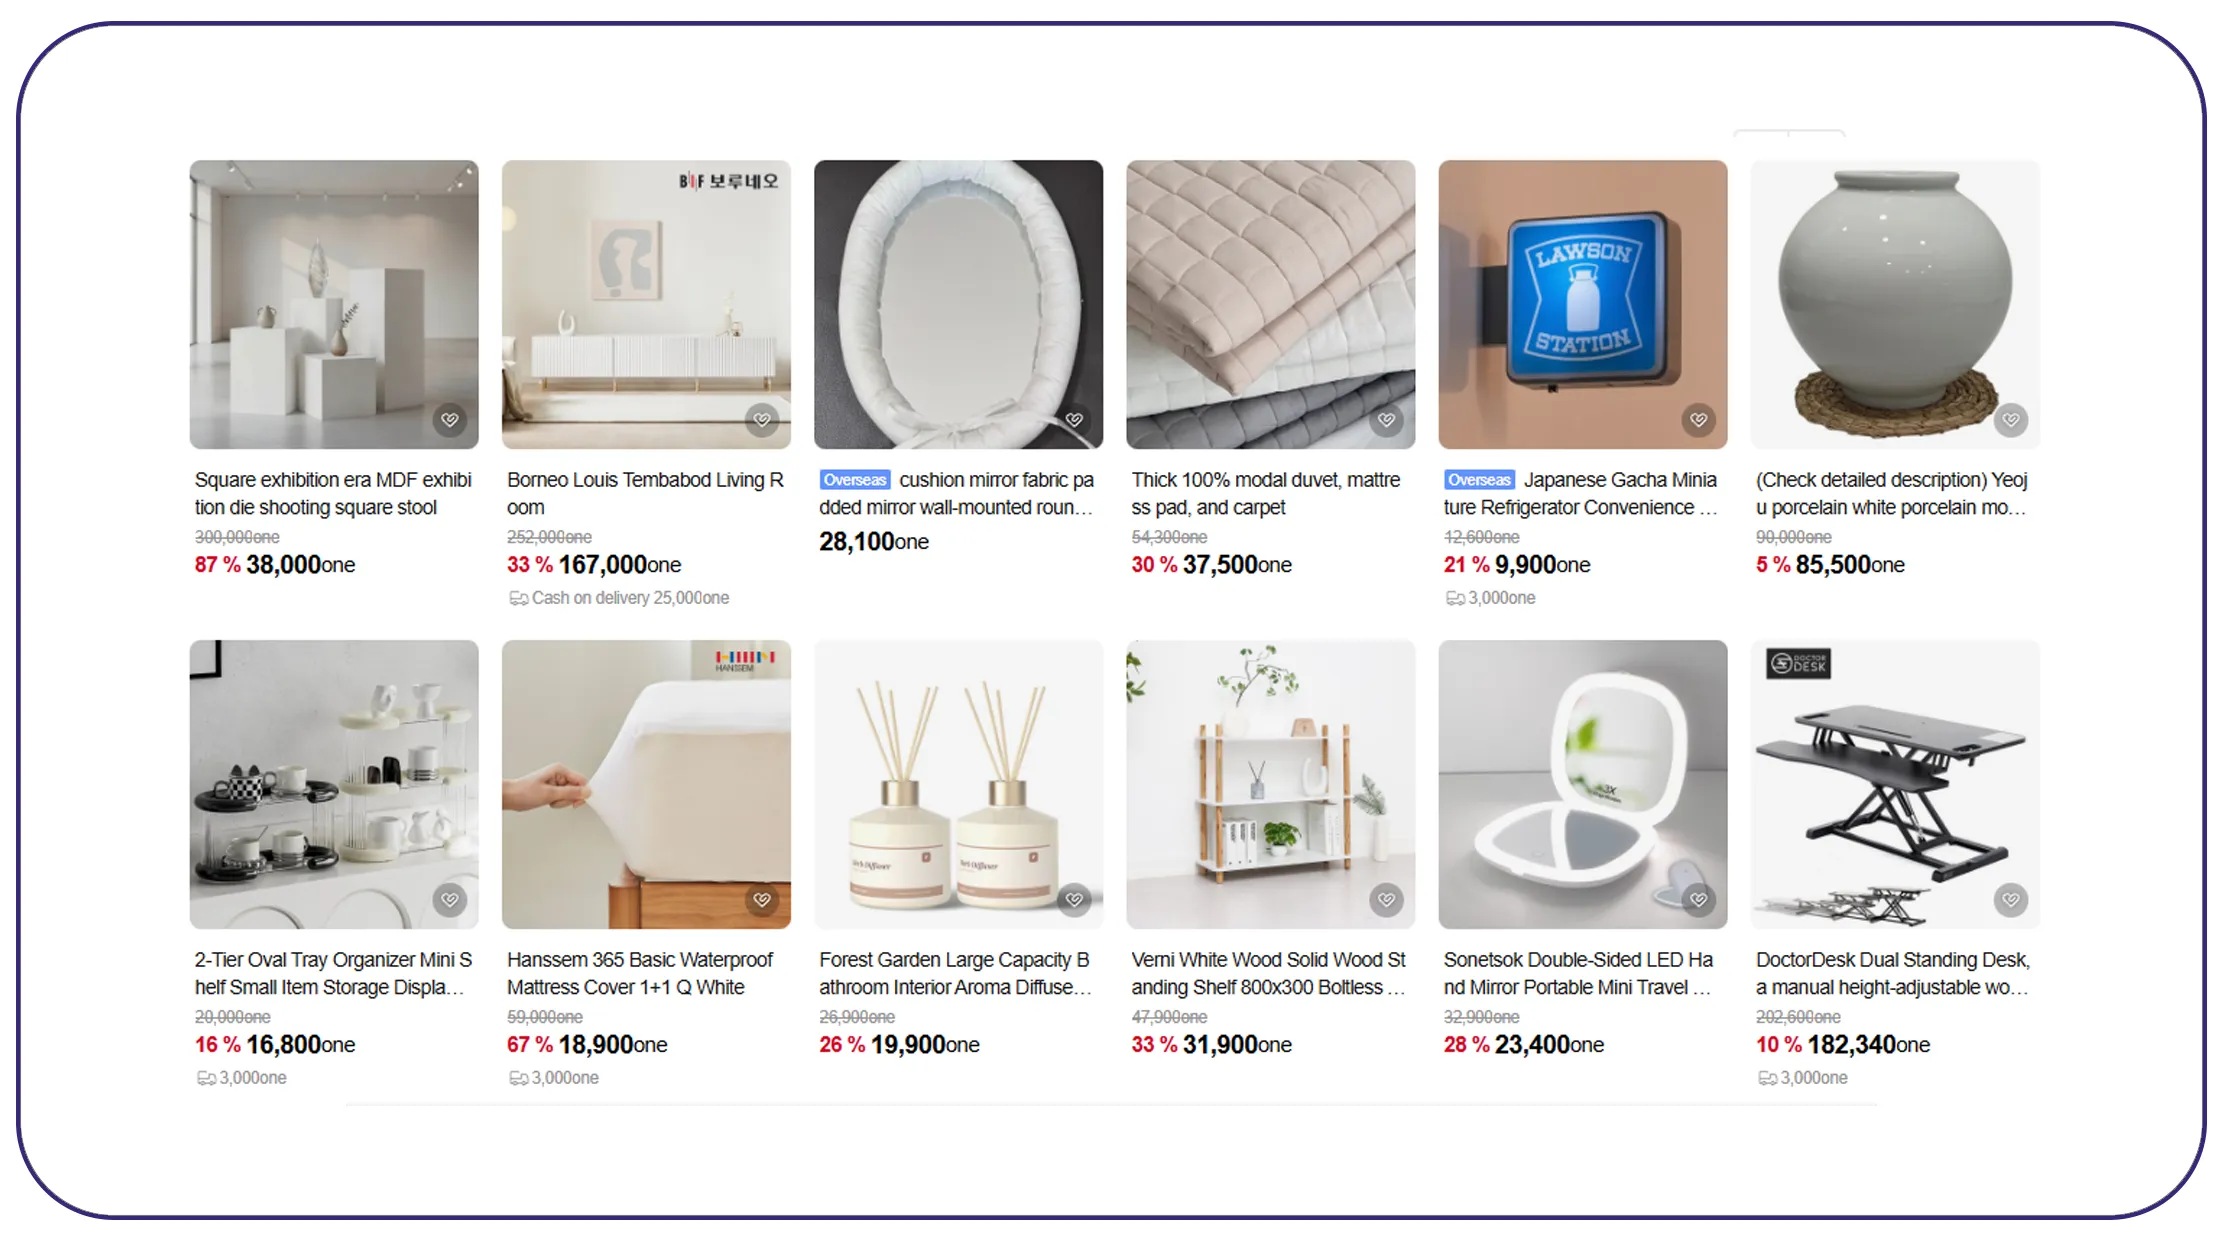Heart the Sonetsok LED hand mirror
This screenshot has height=1240, width=2223.
point(1698,900)
